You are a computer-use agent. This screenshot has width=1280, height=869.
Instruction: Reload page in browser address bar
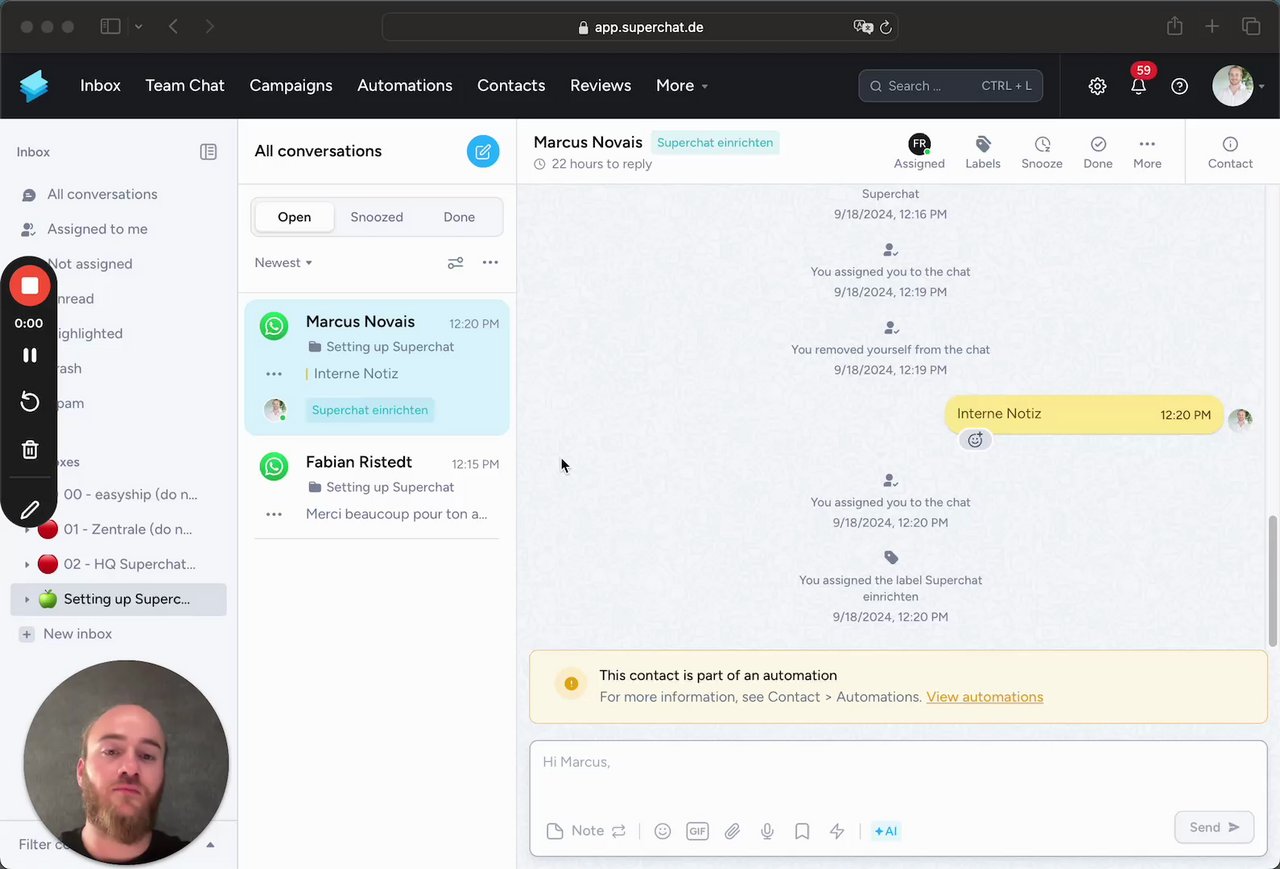click(x=885, y=27)
